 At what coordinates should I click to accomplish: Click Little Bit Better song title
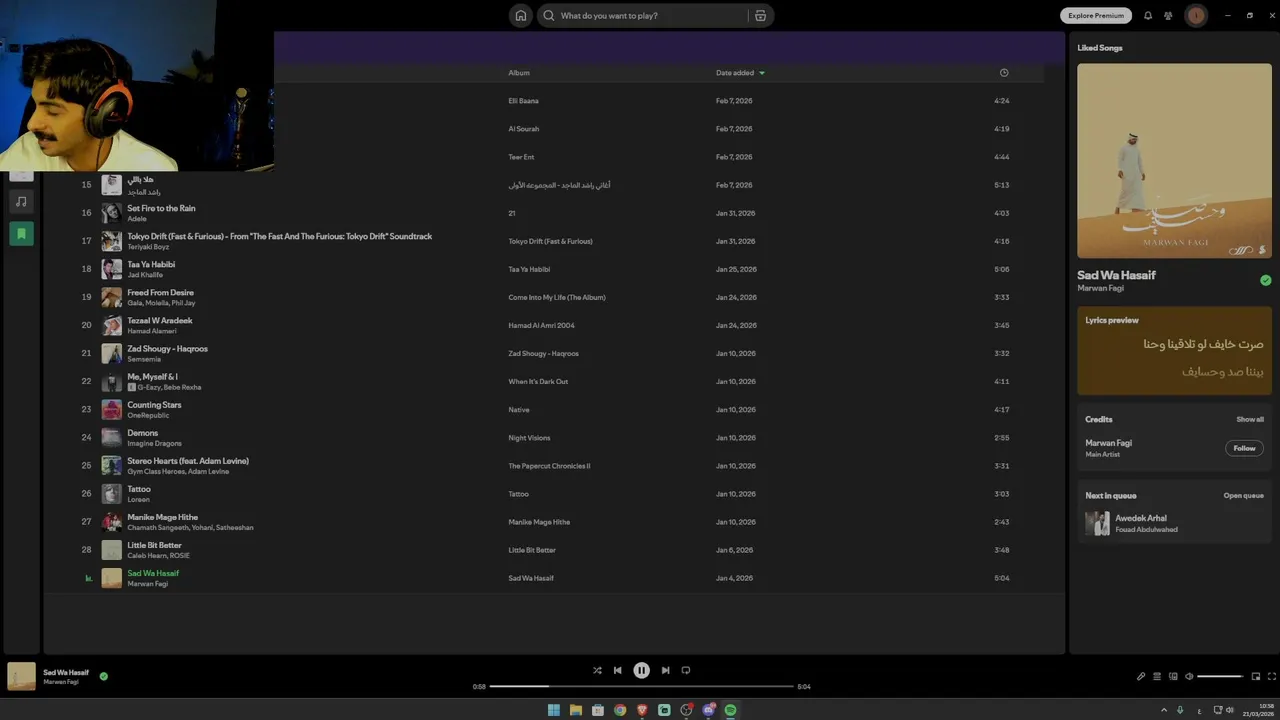154,545
